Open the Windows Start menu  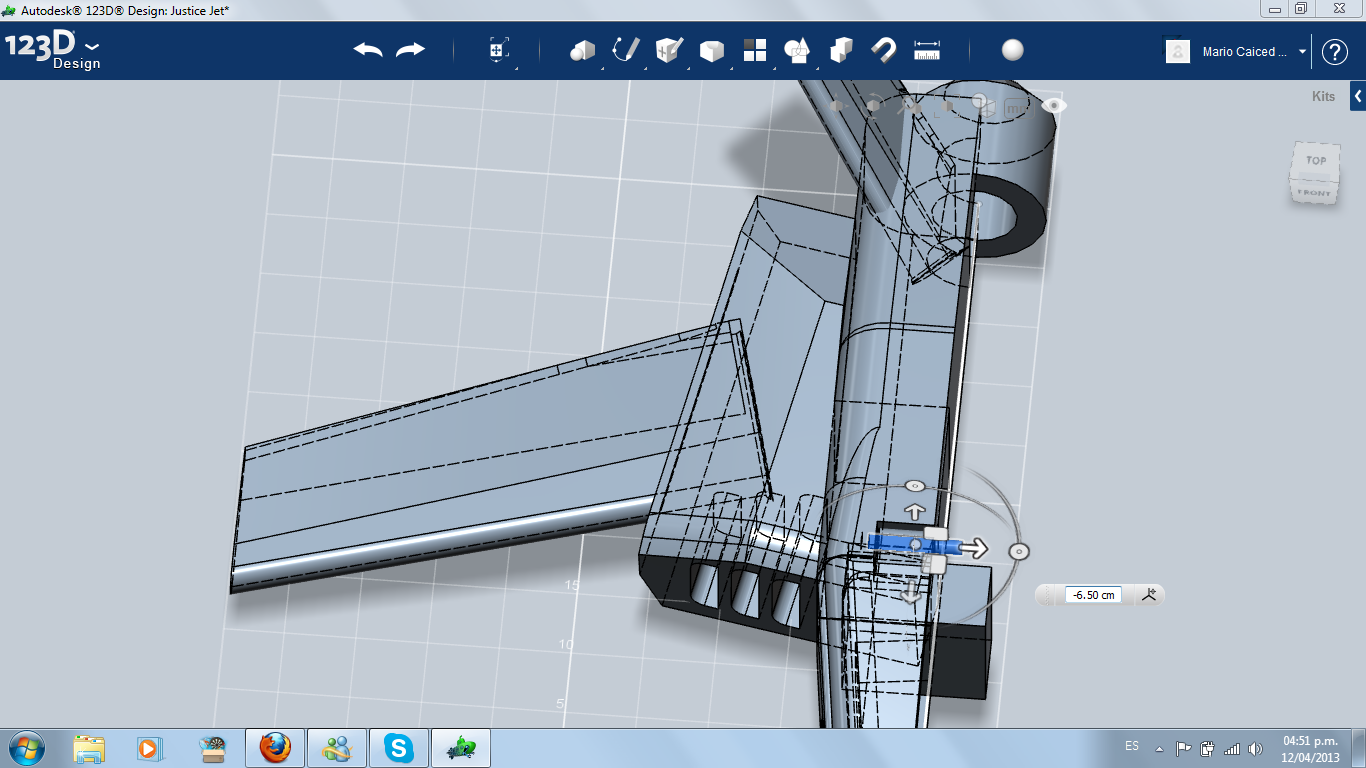click(x=25, y=747)
